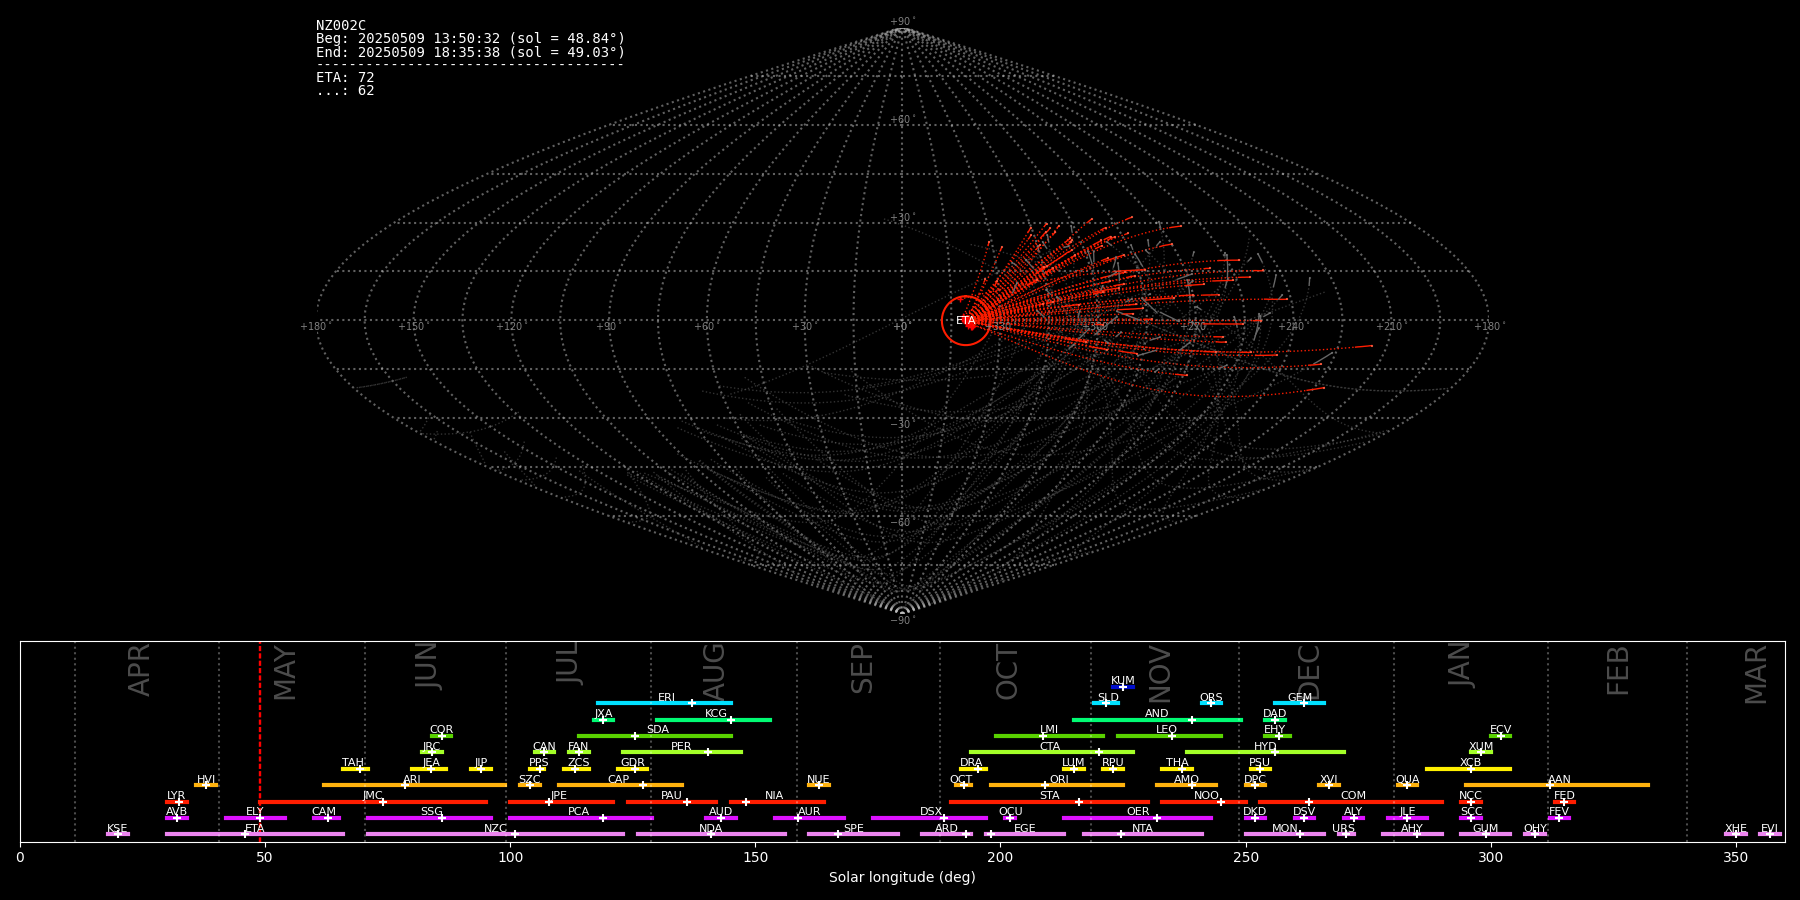
Task: Click the HYD shower label
Action: [x=1265, y=747]
